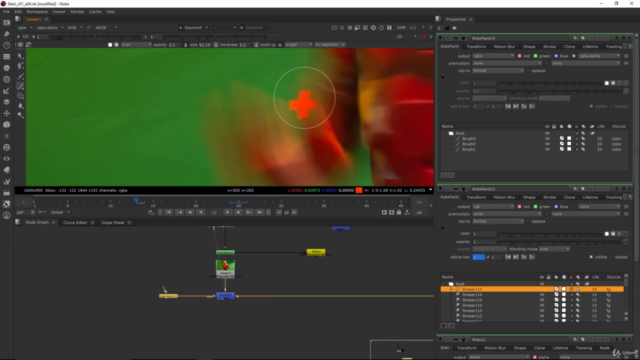Choose the Bezier shape tool
Image resolution: width=640 pixels, height=360 pixels.
20,76
